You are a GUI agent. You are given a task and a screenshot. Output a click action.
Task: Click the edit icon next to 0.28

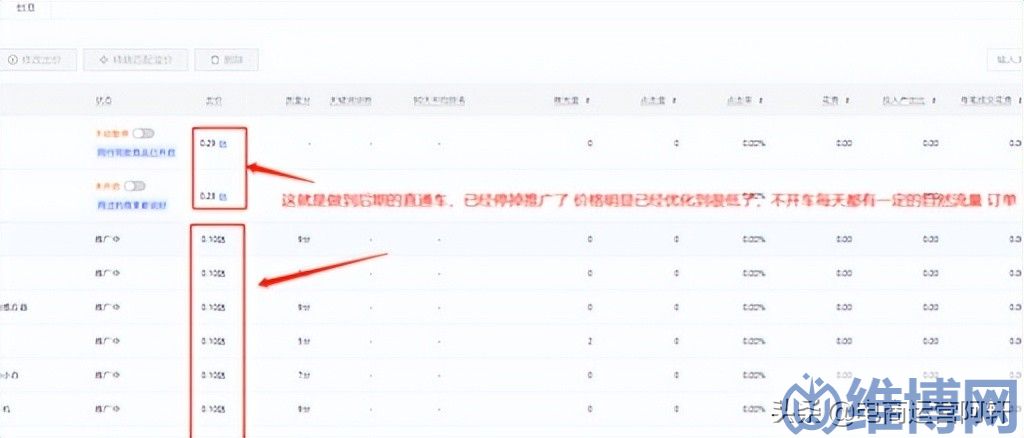(223, 196)
